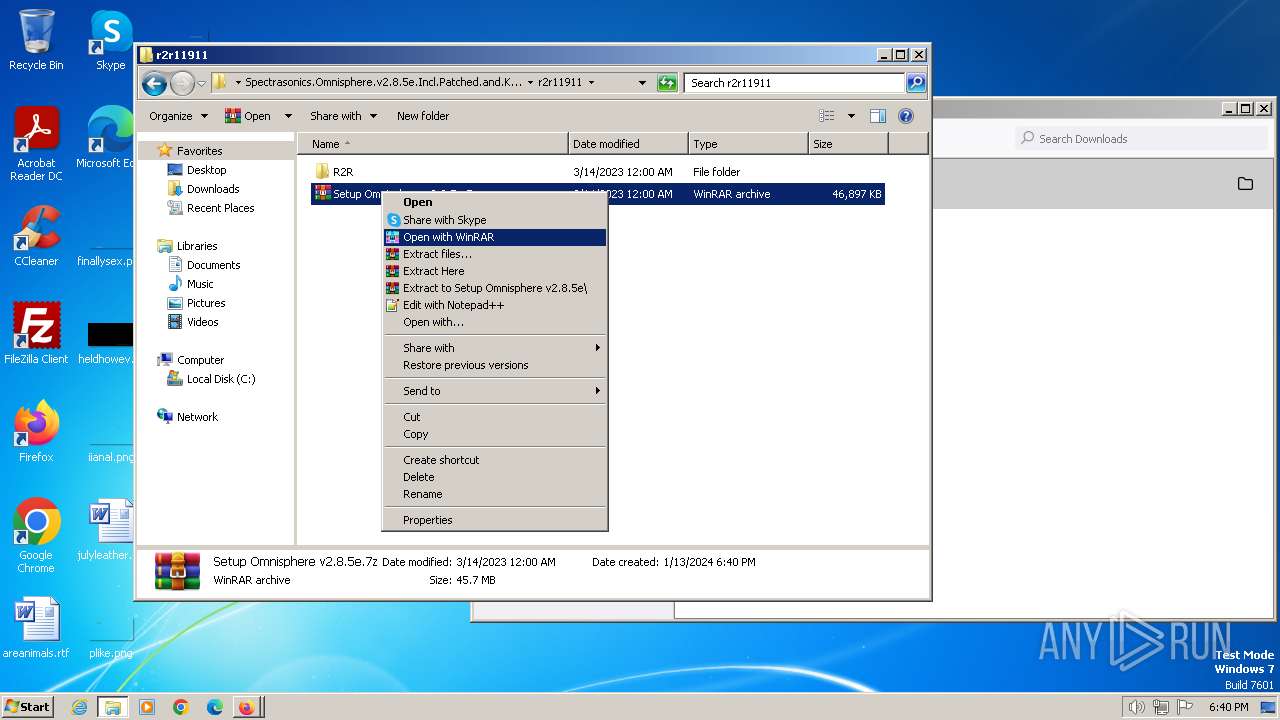Open new-folder icon in Downloads window
The width and height of the screenshot is (1280, 720).
1245,184
